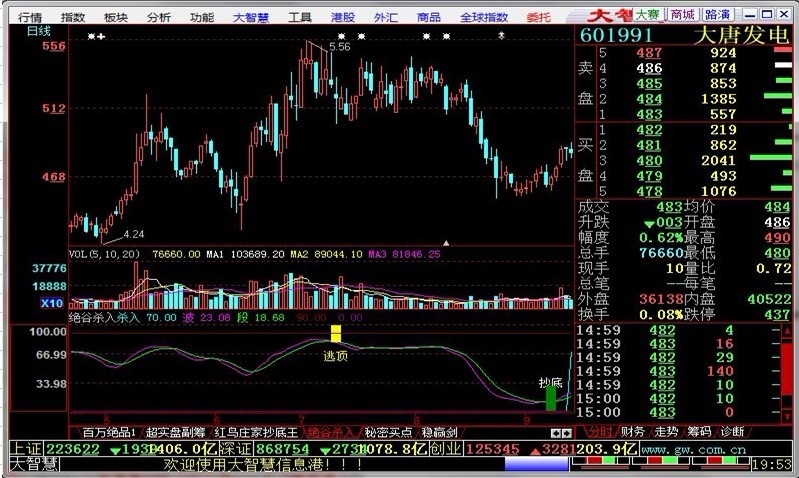Screen dimensions: 799x478
Task: Select the 秘密买点 indicator tab
Action: coord(388,433)
